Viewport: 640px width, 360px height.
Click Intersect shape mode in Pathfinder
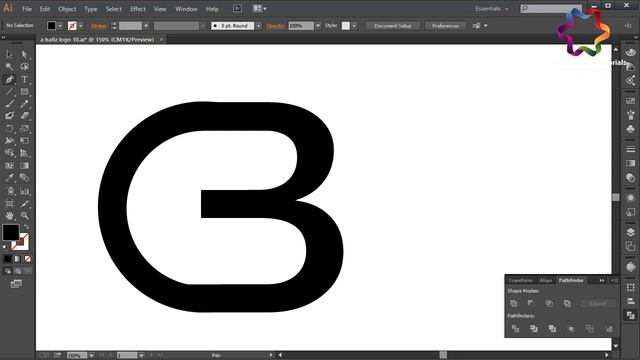tap(549, 303)
